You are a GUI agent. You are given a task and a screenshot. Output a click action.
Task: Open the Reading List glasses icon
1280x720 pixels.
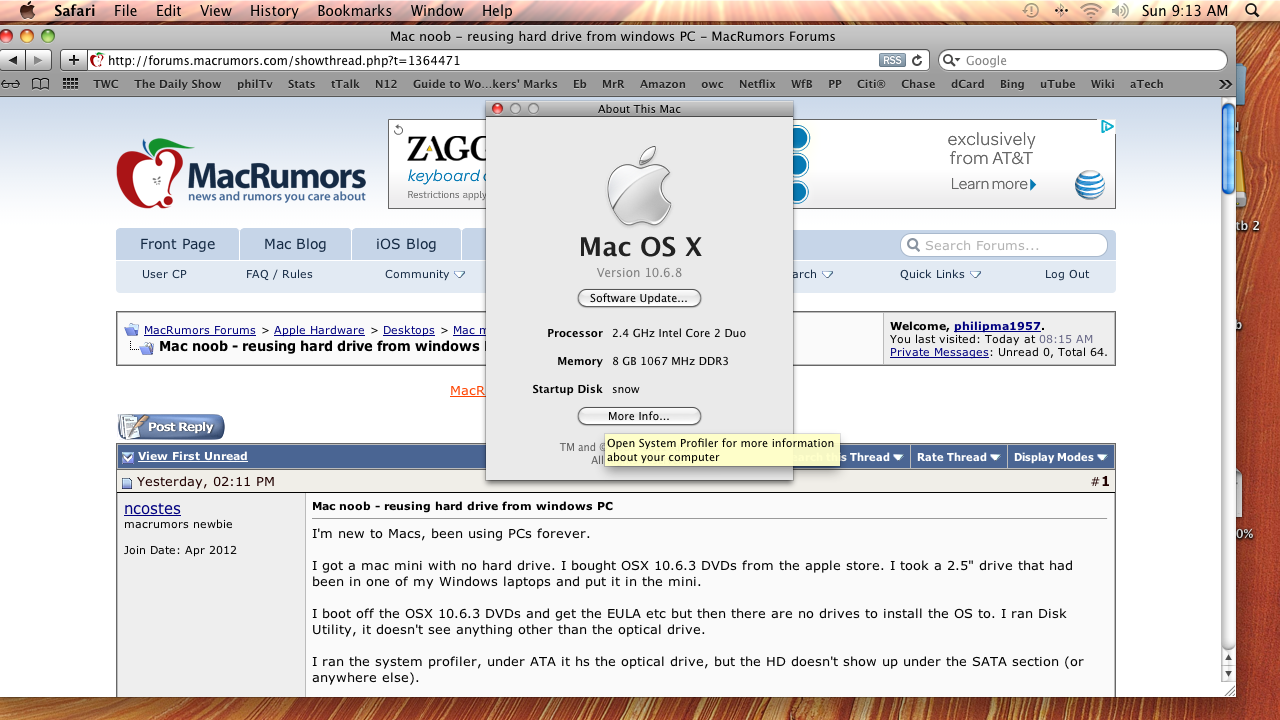(x=10, y=84)
